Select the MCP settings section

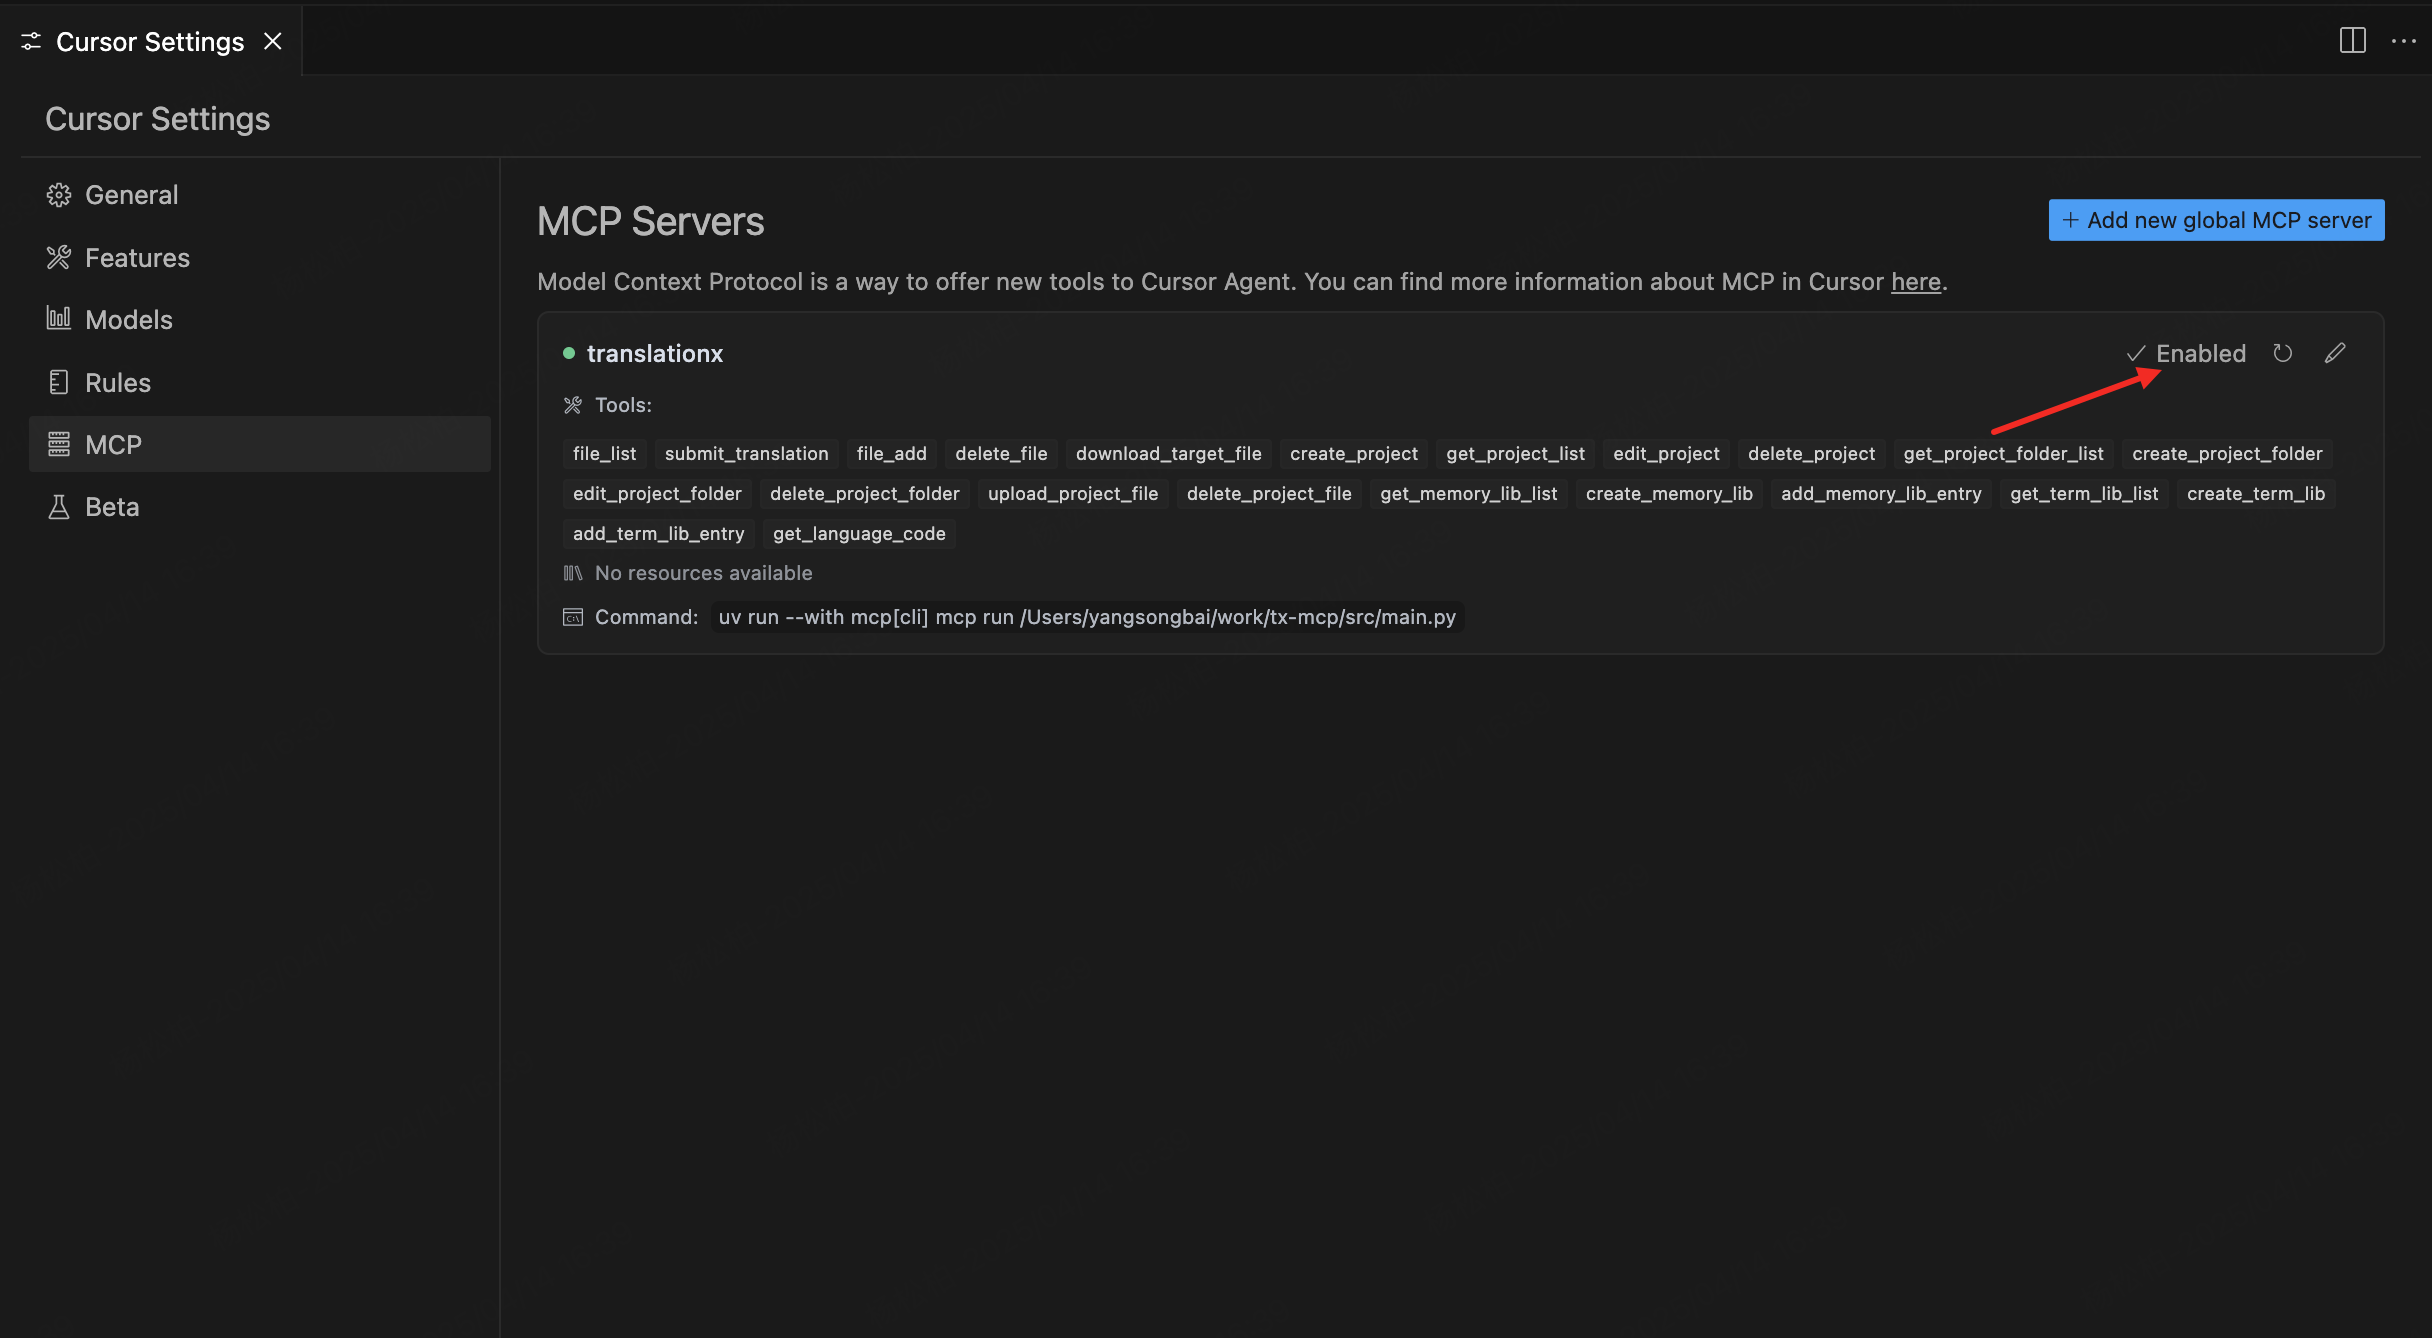tap(113, 445)
